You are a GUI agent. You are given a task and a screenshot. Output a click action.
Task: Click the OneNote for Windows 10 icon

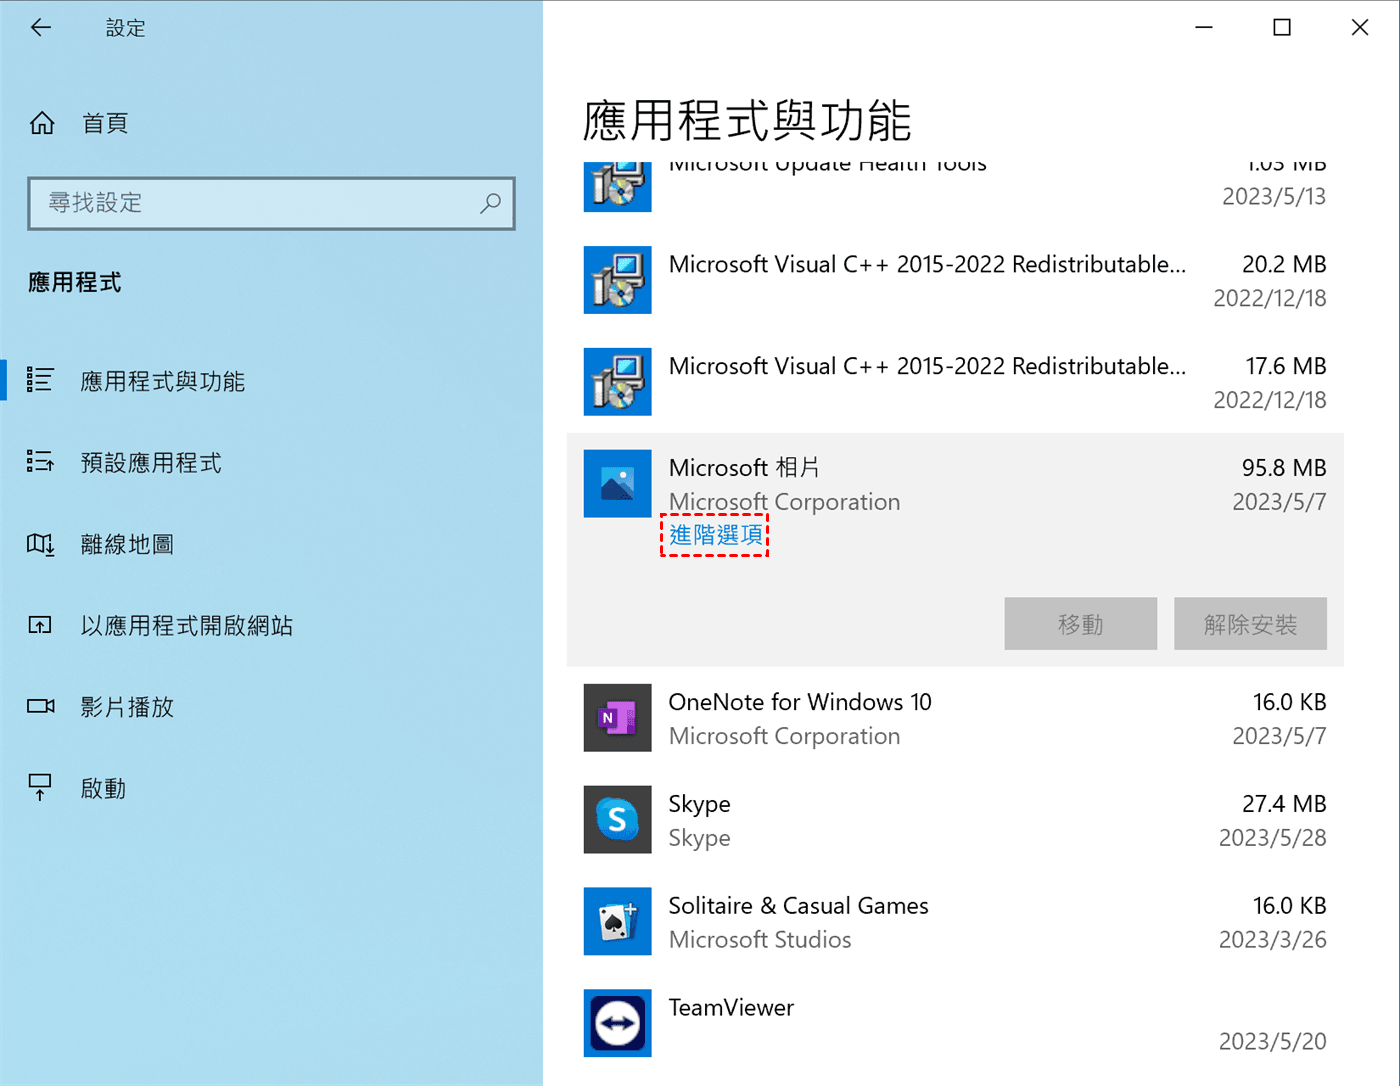point(617,718)
